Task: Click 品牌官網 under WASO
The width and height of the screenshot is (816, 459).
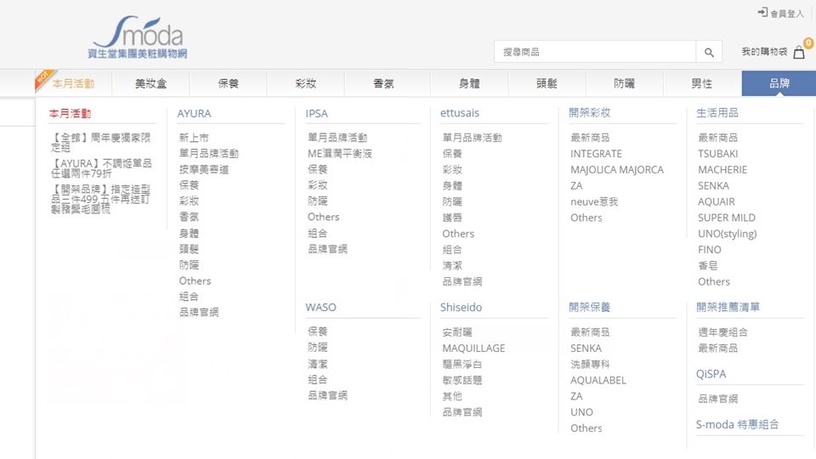Action: click(x=327, y=395)
